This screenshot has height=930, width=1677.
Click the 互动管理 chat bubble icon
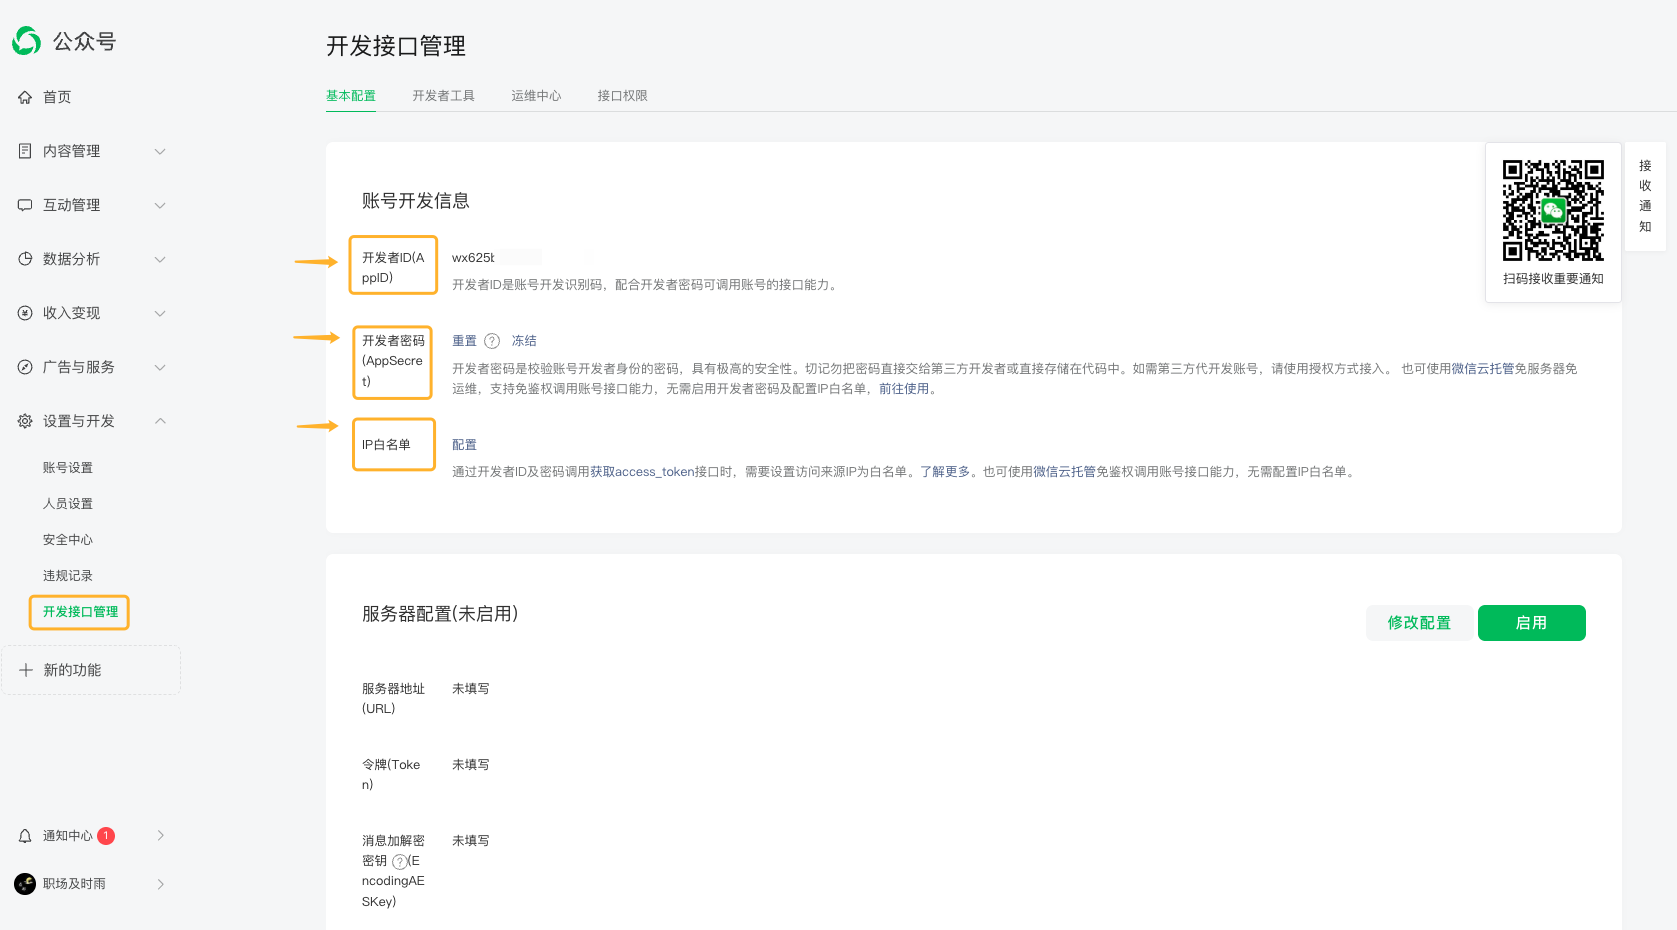(x=25, y=205)
